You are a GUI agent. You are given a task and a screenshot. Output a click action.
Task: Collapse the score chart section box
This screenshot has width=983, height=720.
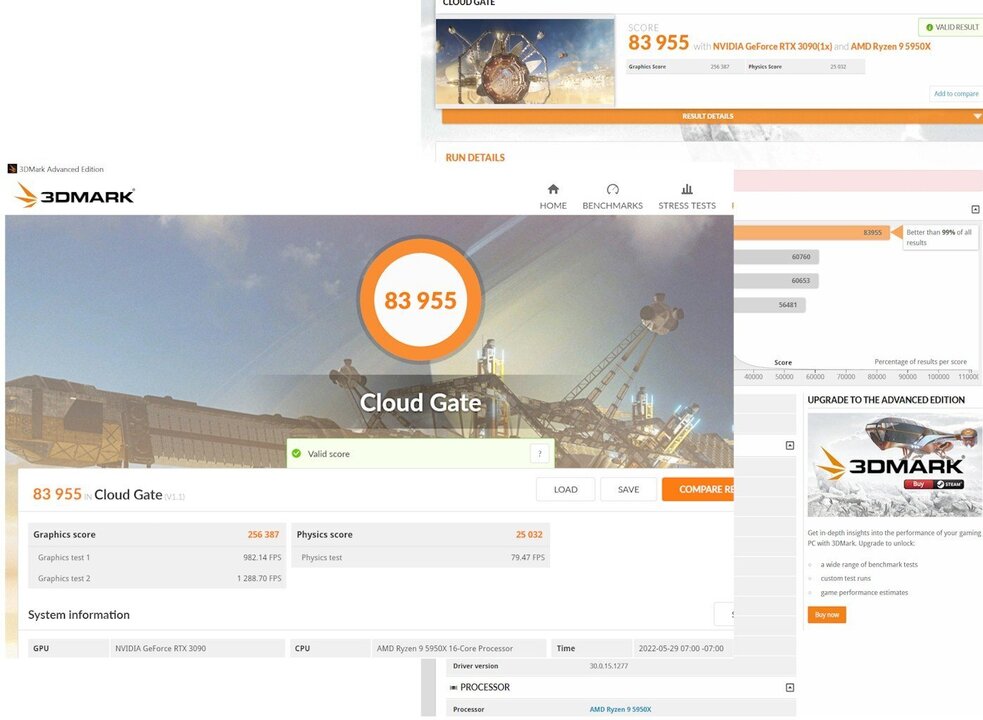pyautogui.click(x=975, y=209)
